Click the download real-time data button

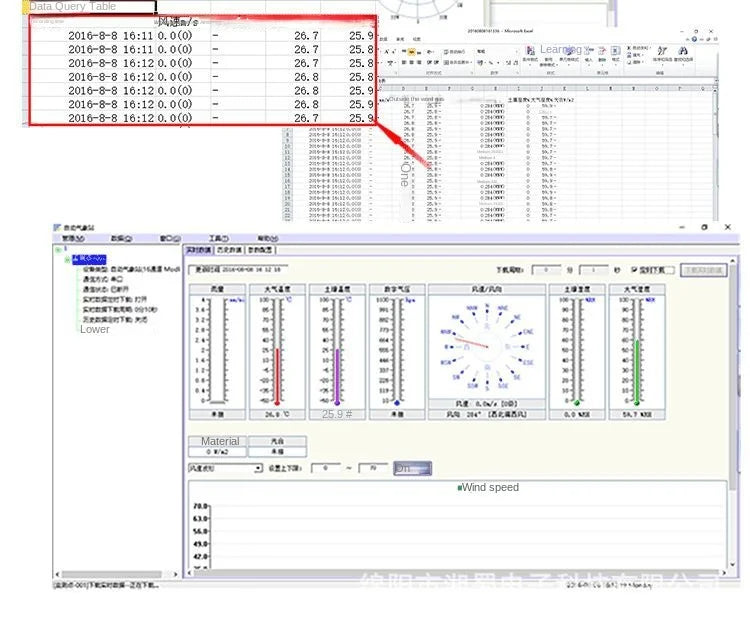click(704, 270)
